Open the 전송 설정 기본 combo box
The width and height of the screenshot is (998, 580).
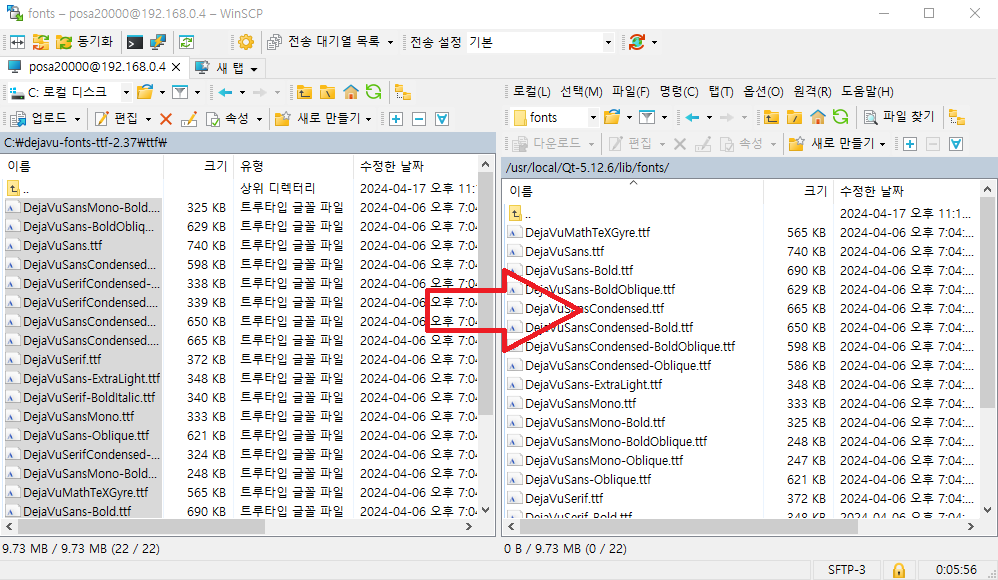tap(540, 42)
